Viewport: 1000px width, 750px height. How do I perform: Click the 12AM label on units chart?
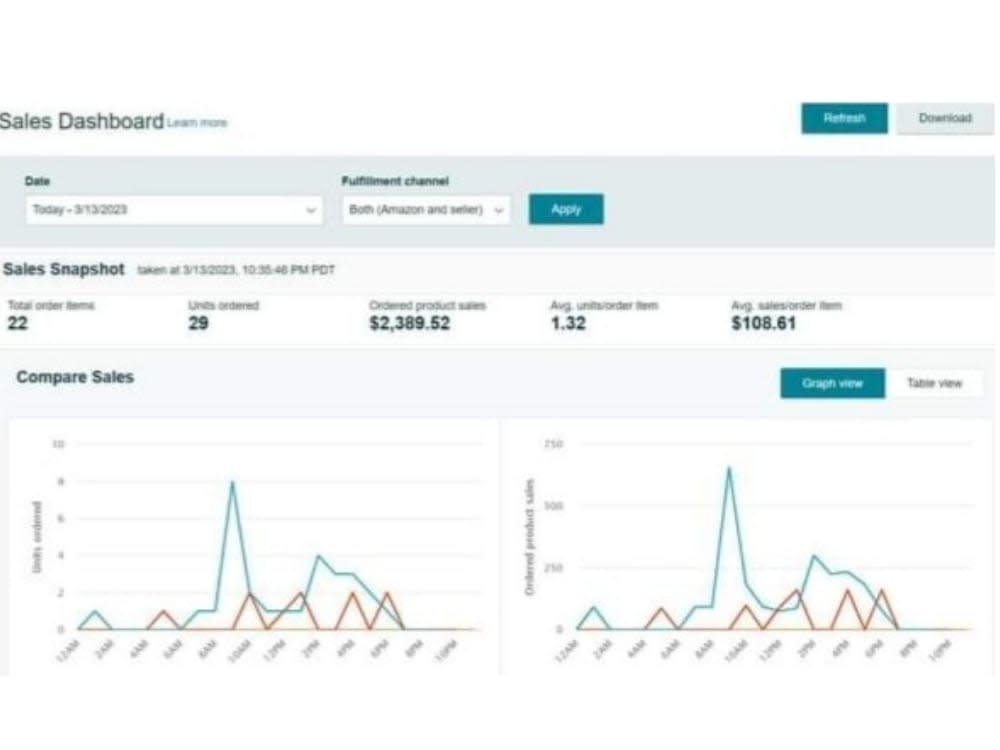coord(68,650)
